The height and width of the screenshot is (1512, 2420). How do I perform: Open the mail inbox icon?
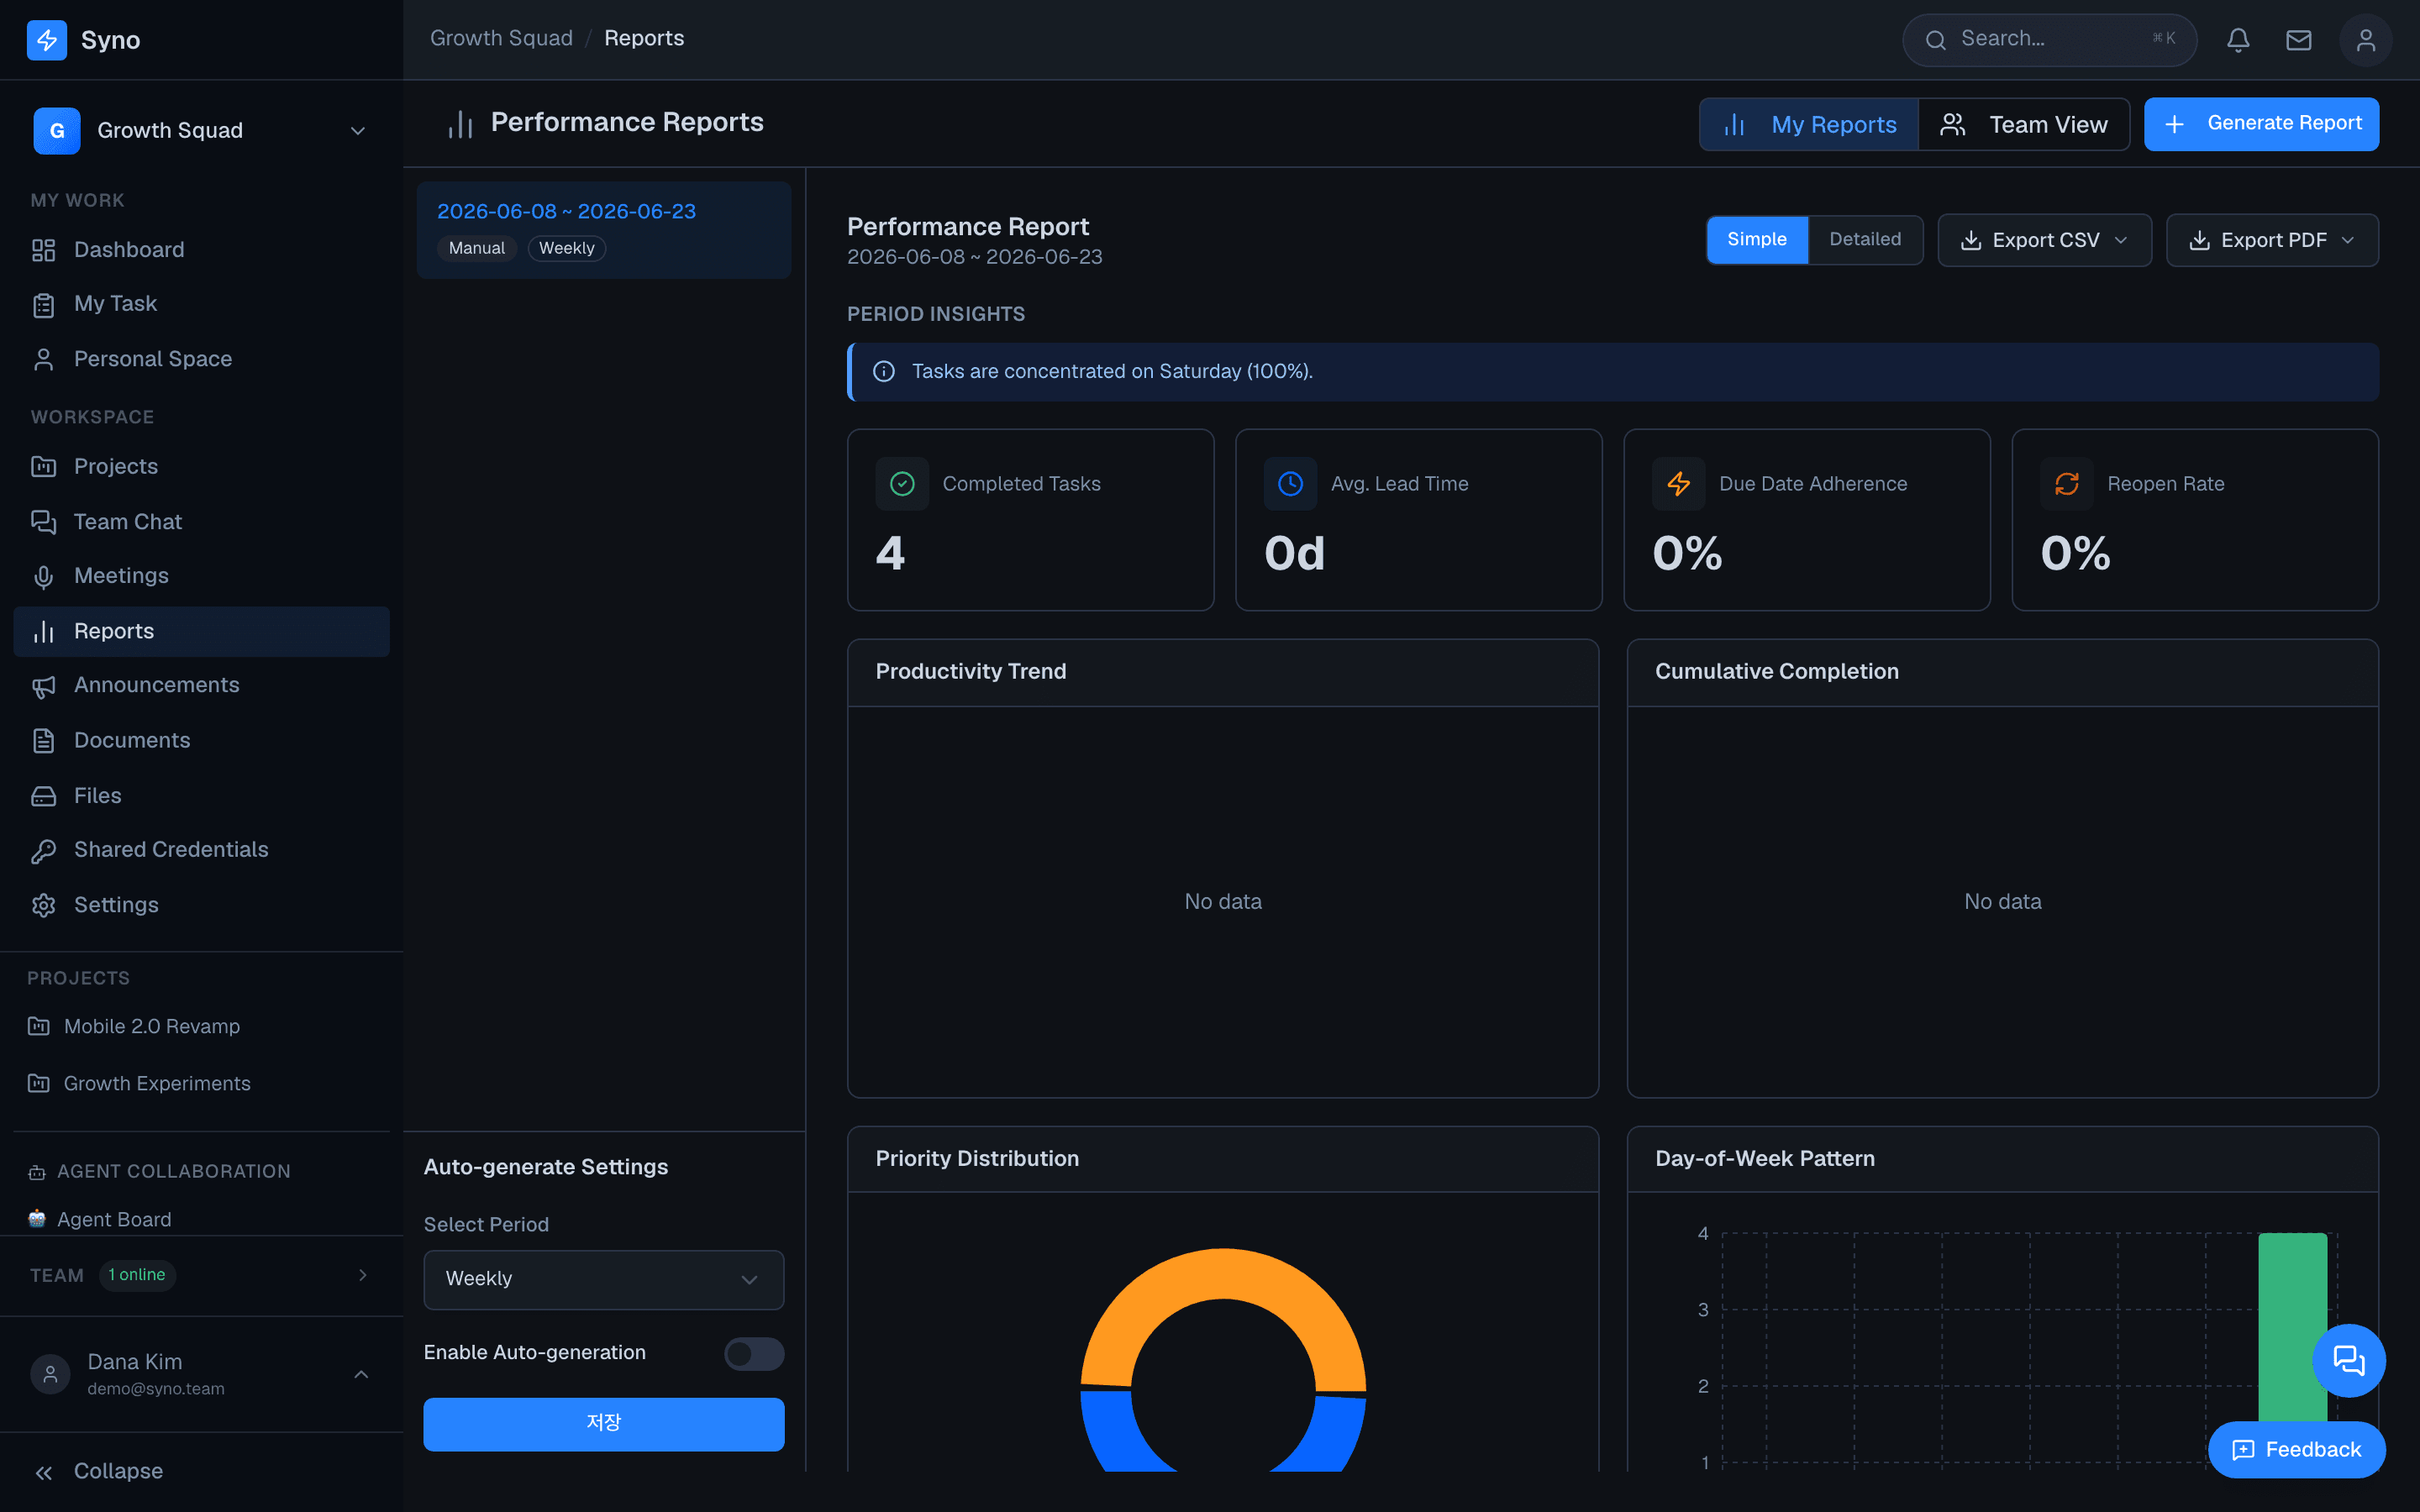point(2299,40)
